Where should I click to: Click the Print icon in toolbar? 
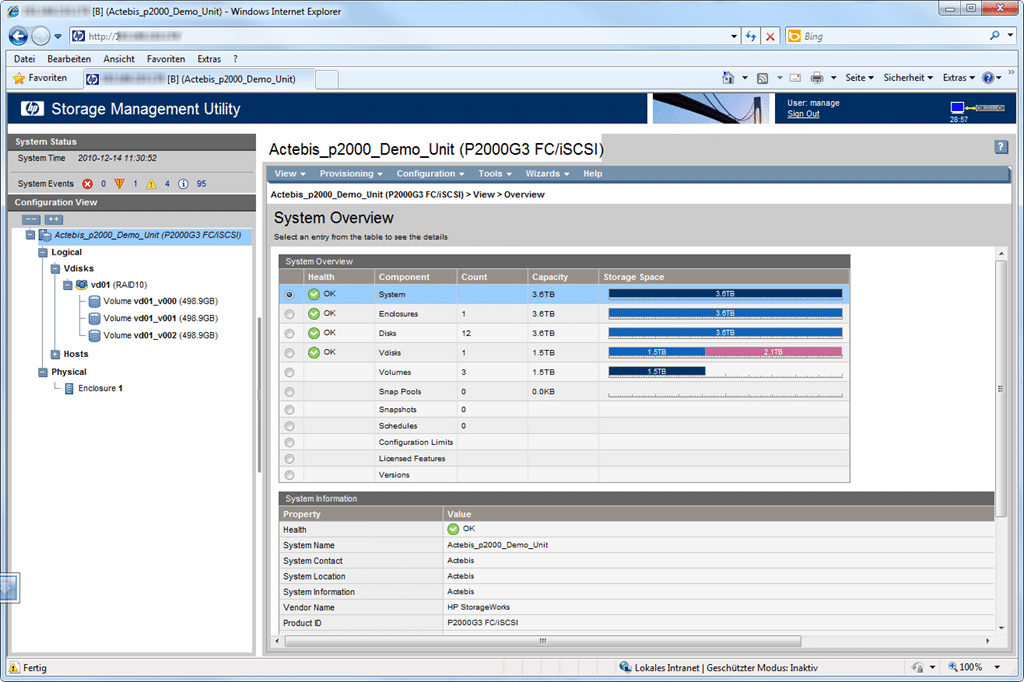coord(817,78)
